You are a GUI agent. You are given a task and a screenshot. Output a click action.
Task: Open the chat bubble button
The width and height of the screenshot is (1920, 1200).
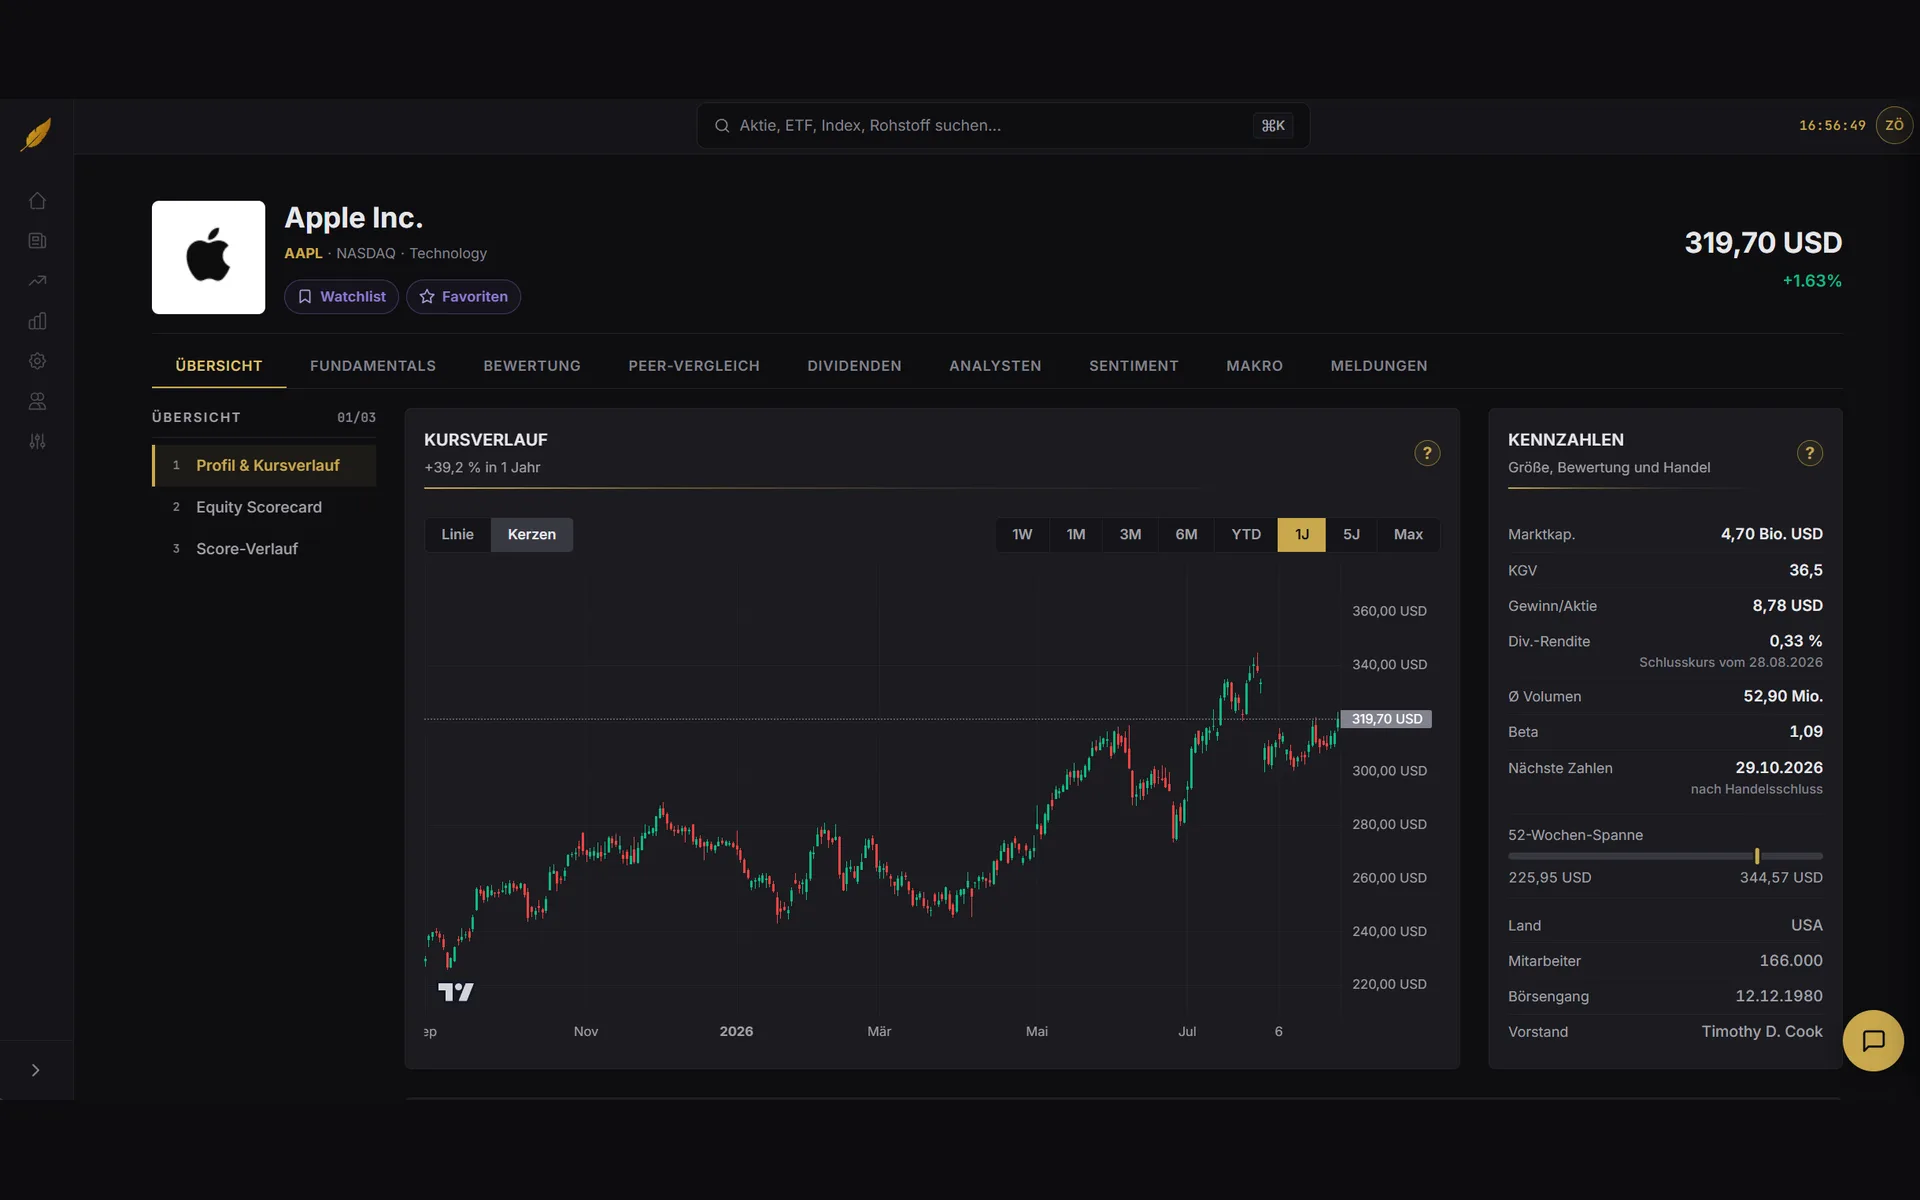1873,1040
